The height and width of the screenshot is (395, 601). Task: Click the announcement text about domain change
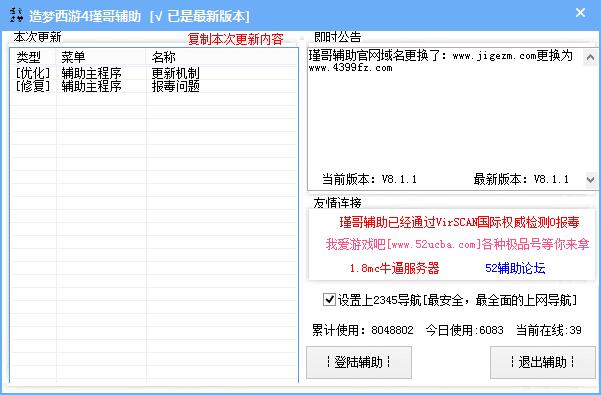point(441,61)
